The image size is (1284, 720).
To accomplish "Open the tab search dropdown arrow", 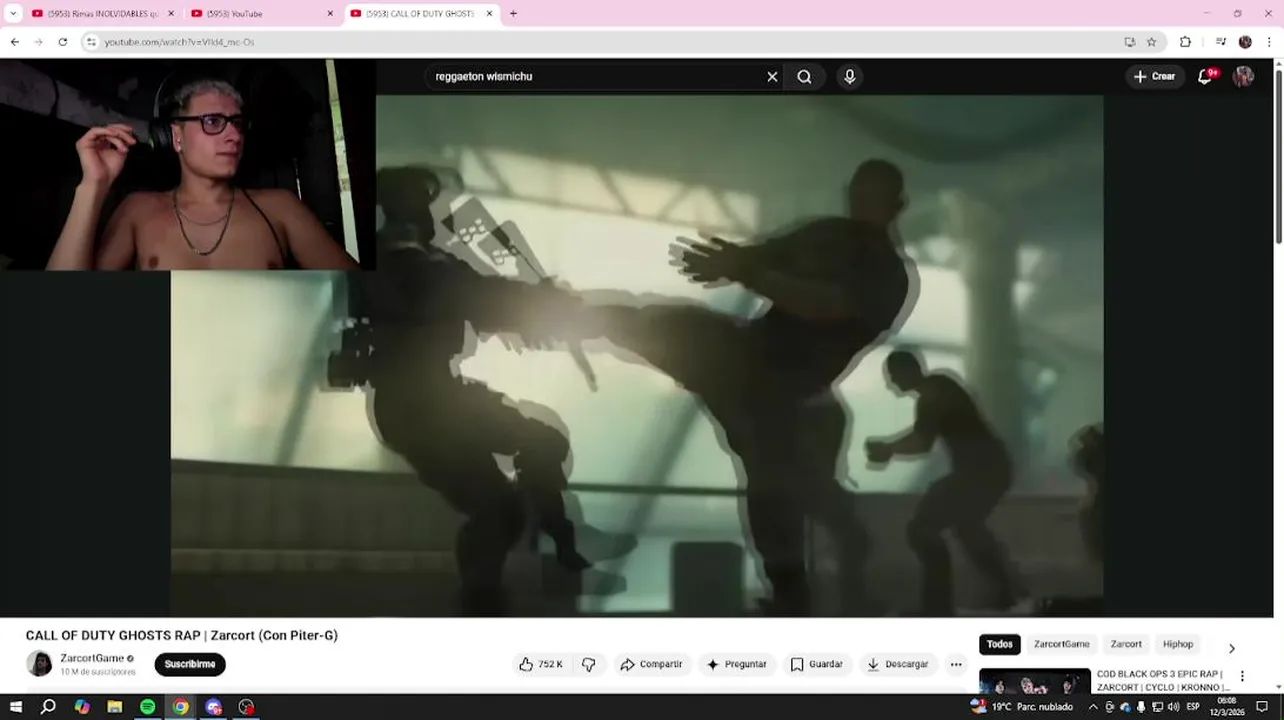I will (13, 14).
